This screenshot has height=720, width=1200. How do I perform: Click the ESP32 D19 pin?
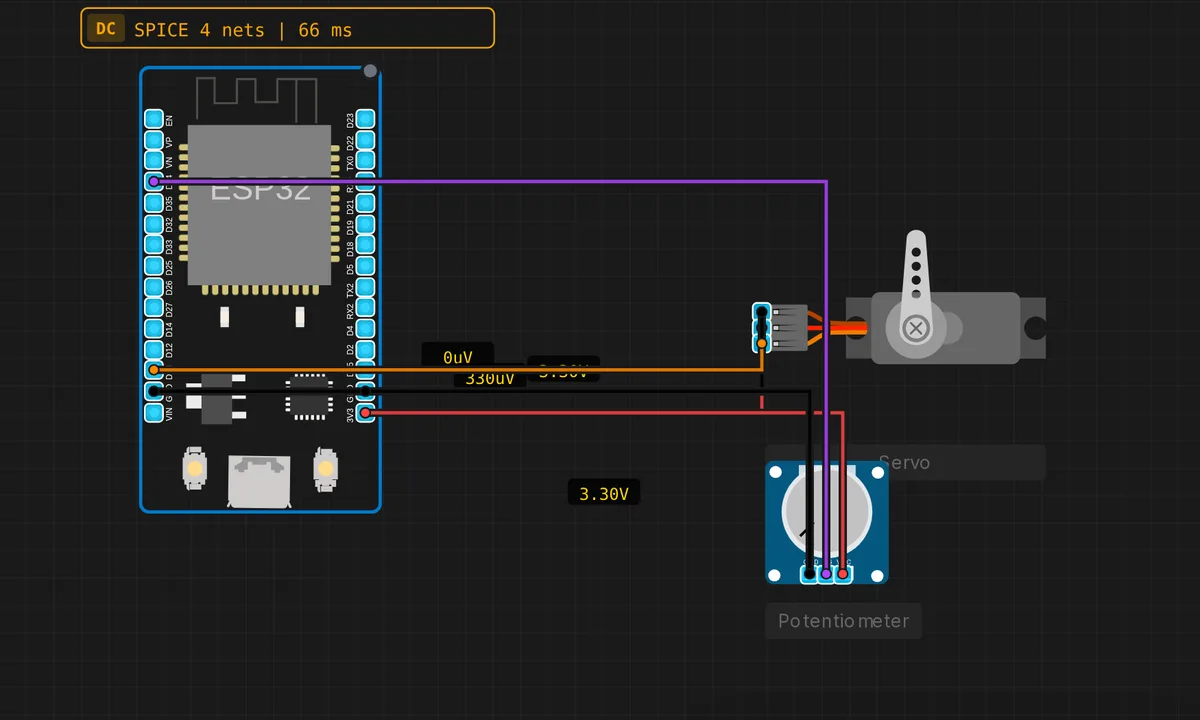pyautogui.click(x=365, y=224)
